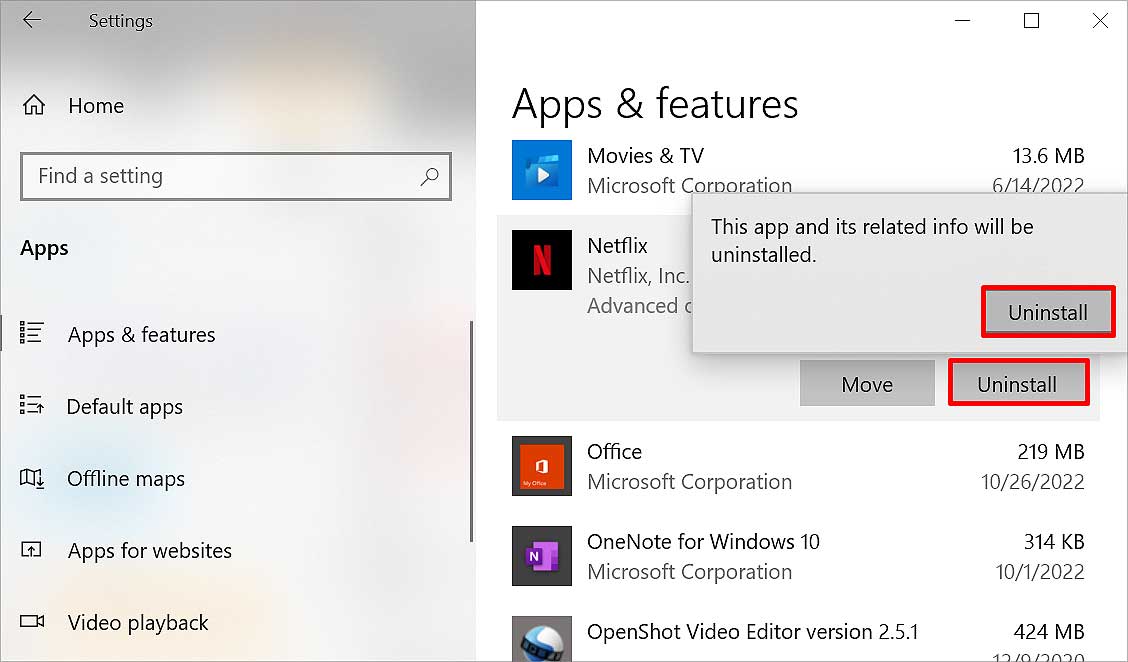Confirm Uninstall in the popup
The image size is (1128, 662).
1048,312
